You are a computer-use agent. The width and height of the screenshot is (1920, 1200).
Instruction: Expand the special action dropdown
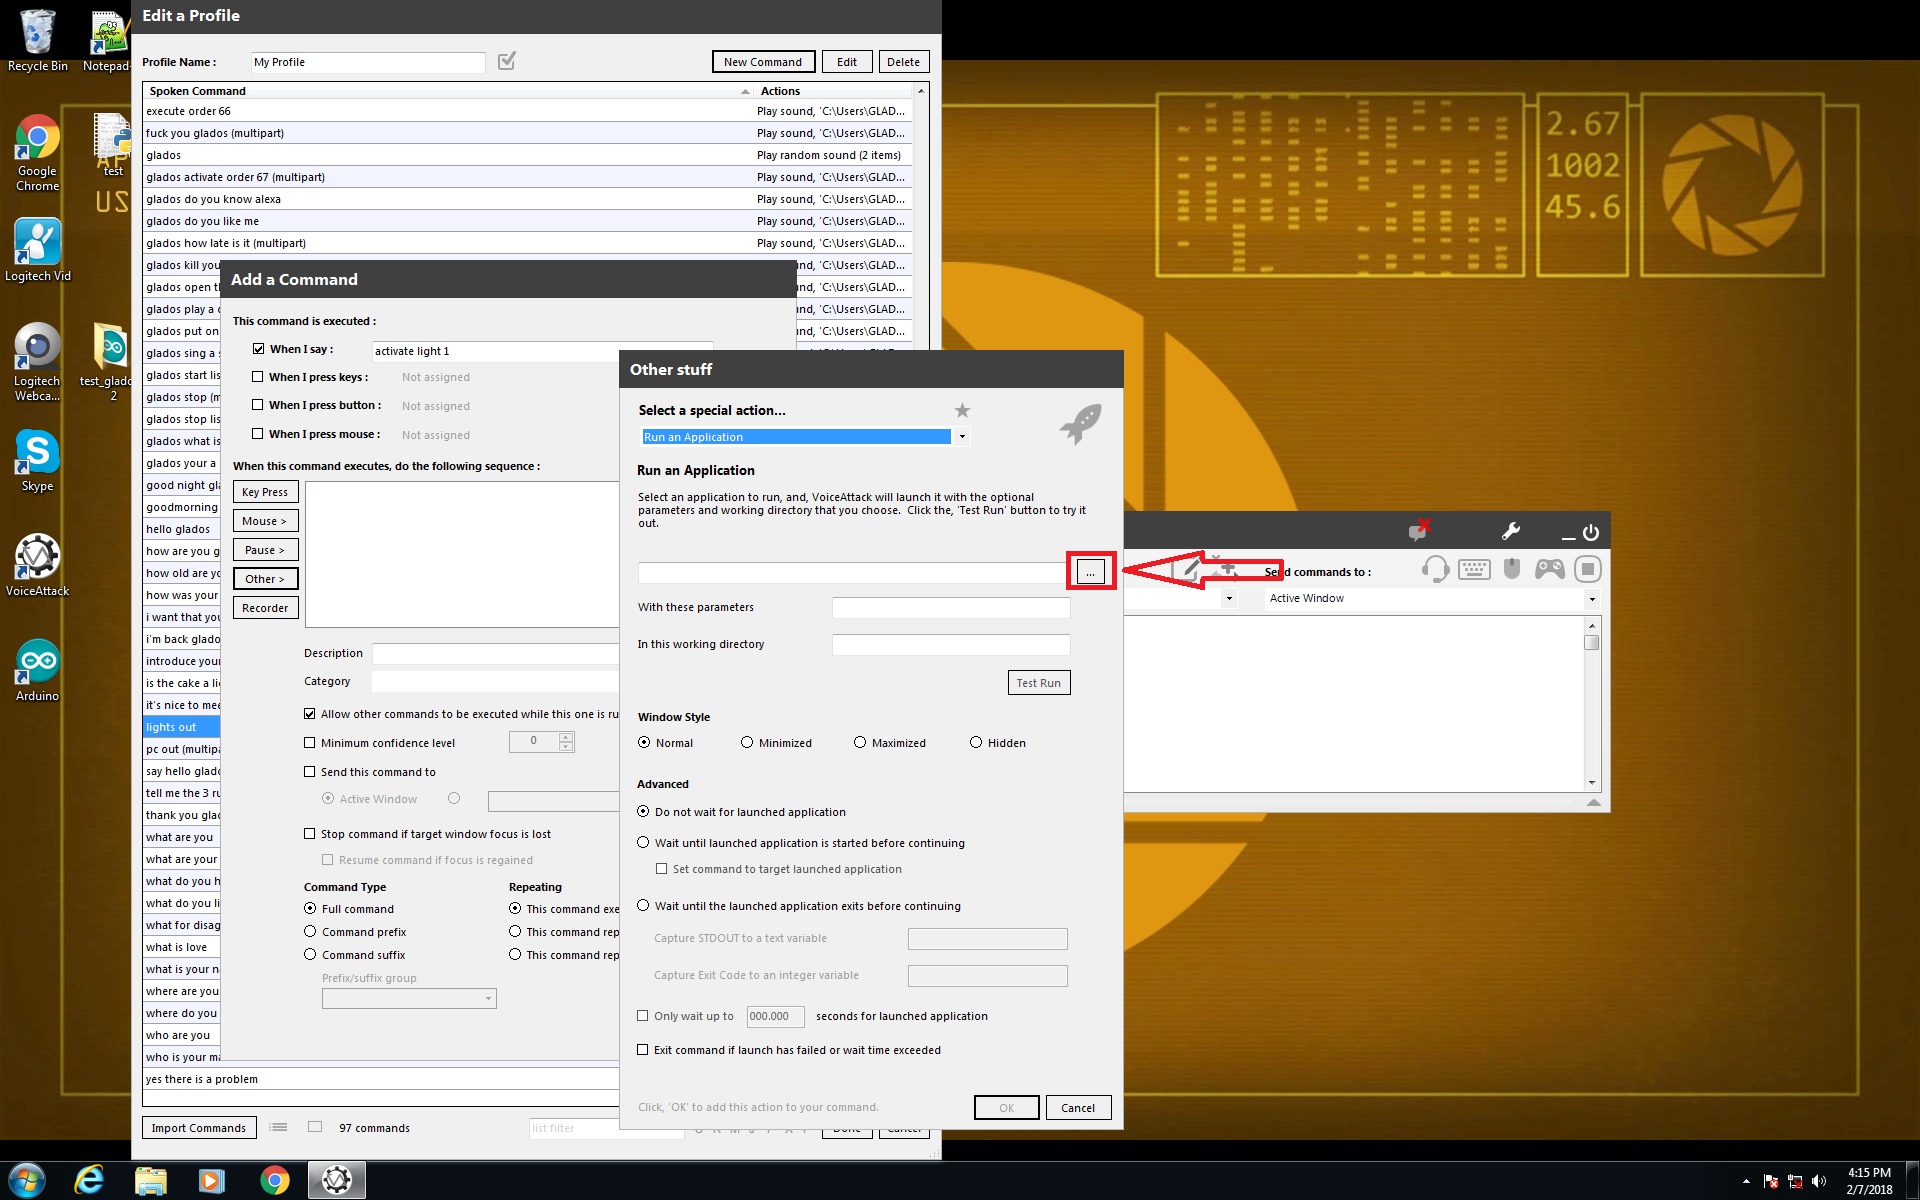click(962, 437)
